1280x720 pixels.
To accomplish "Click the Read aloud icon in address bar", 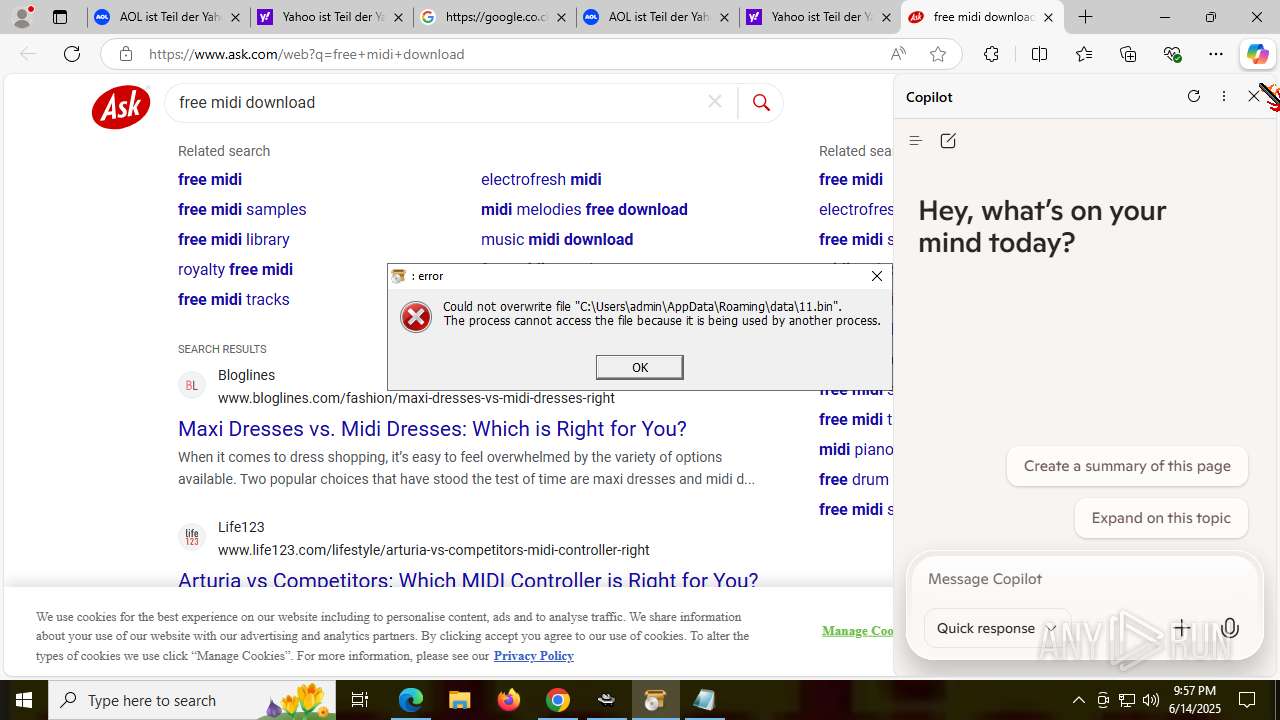I will coord(898,54).
